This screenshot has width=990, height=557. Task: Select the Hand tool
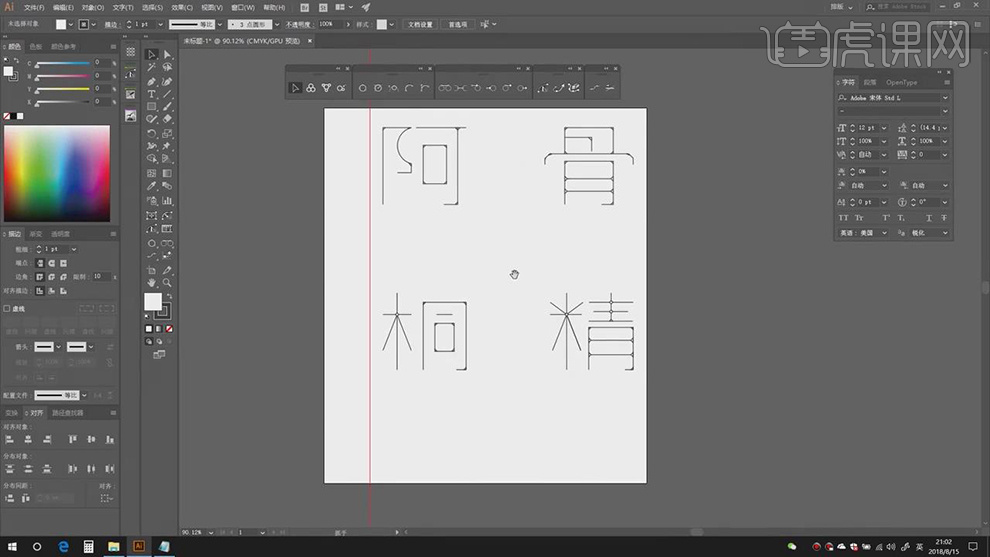point(151,283)
